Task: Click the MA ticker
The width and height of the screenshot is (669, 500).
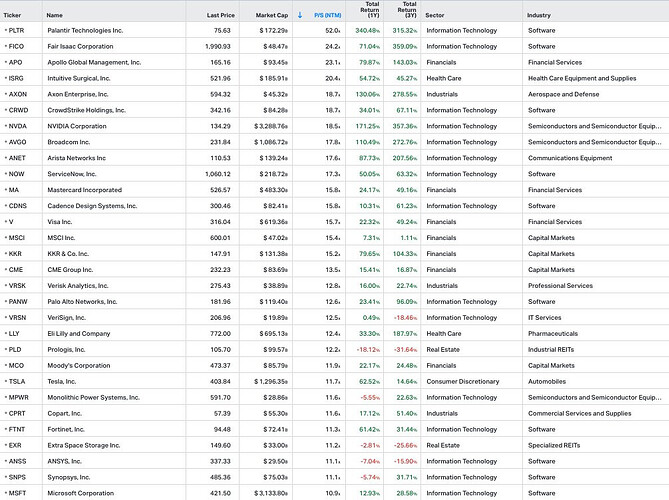Action: click(14, 190)
